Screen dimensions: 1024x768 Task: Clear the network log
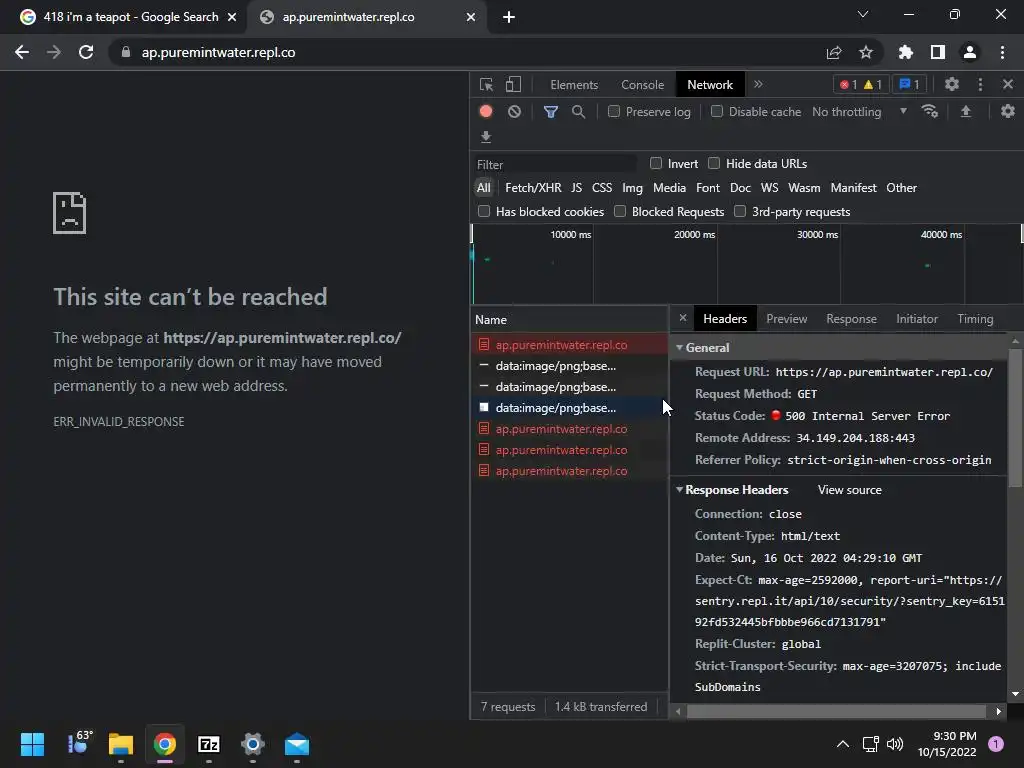tap(515, 112)
